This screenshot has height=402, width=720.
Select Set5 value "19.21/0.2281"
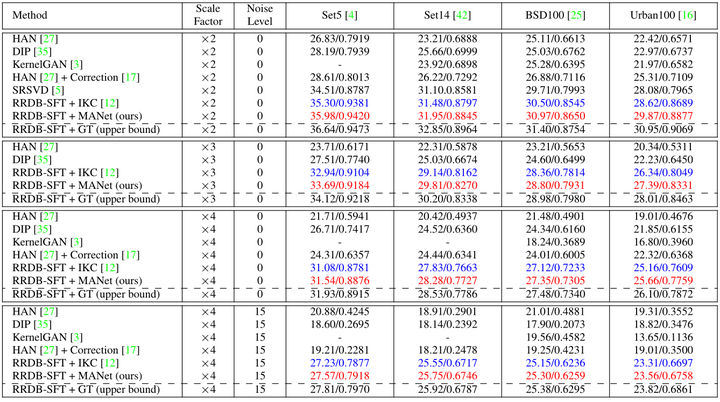pyautogui.click(x=340, y=350)
